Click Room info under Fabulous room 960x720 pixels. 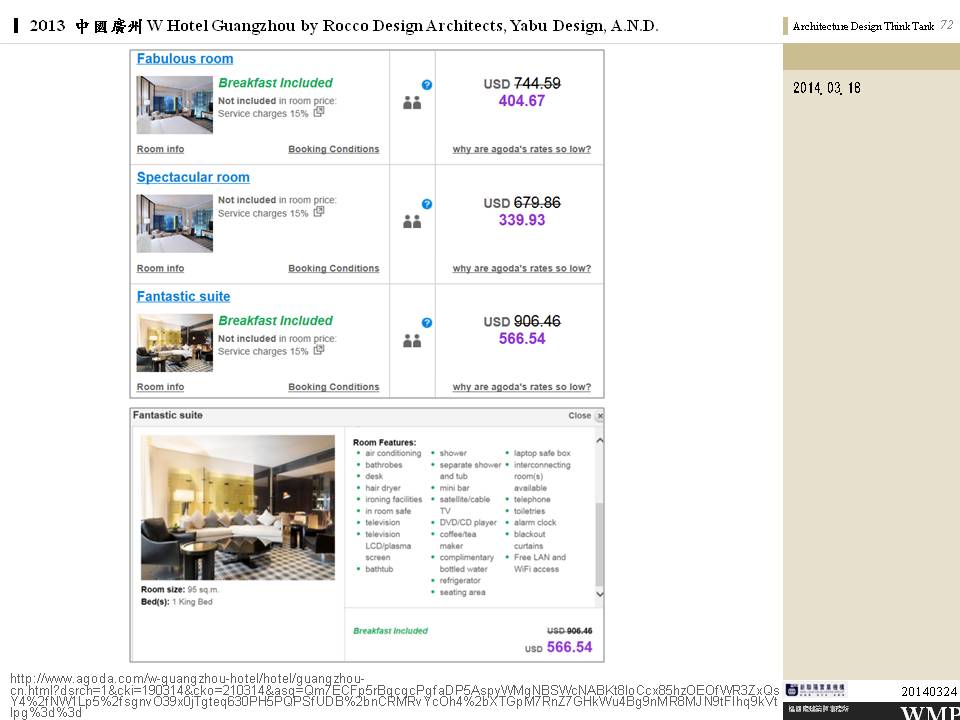160,149
